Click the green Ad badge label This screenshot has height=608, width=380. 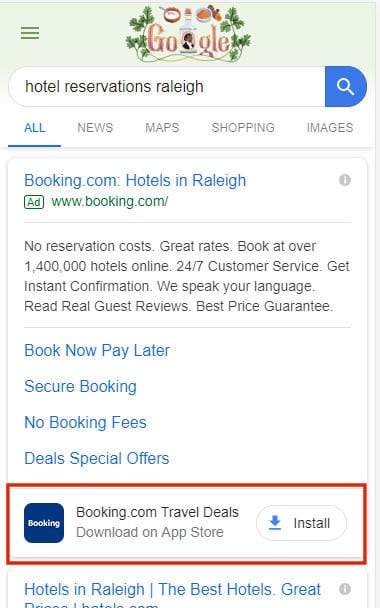[x=34, y=202]
